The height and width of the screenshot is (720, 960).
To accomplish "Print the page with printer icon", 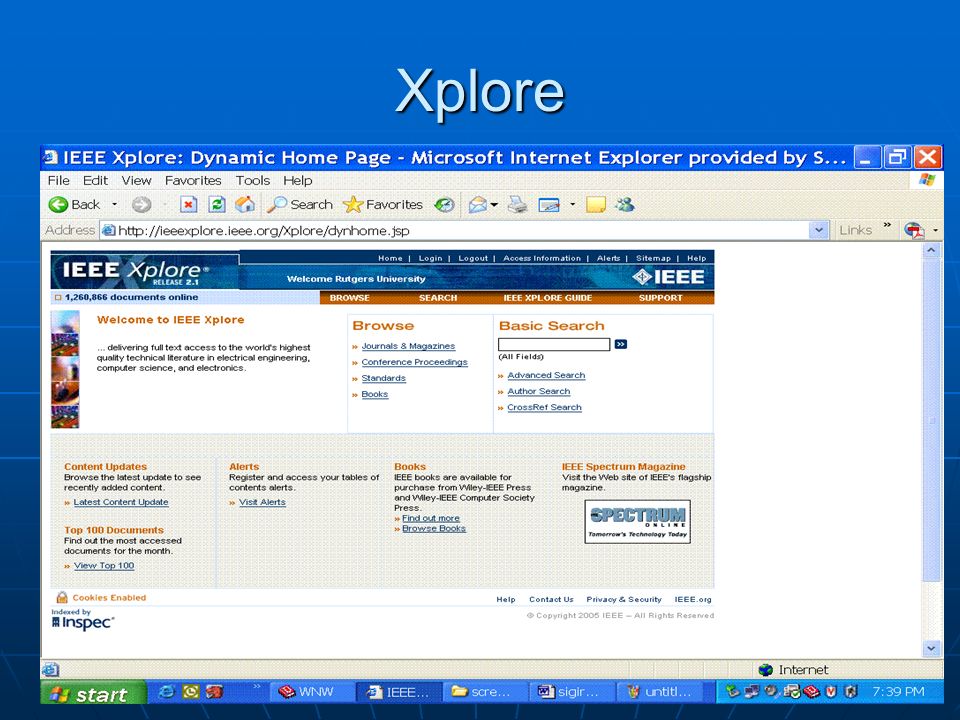I will [517, 204].
